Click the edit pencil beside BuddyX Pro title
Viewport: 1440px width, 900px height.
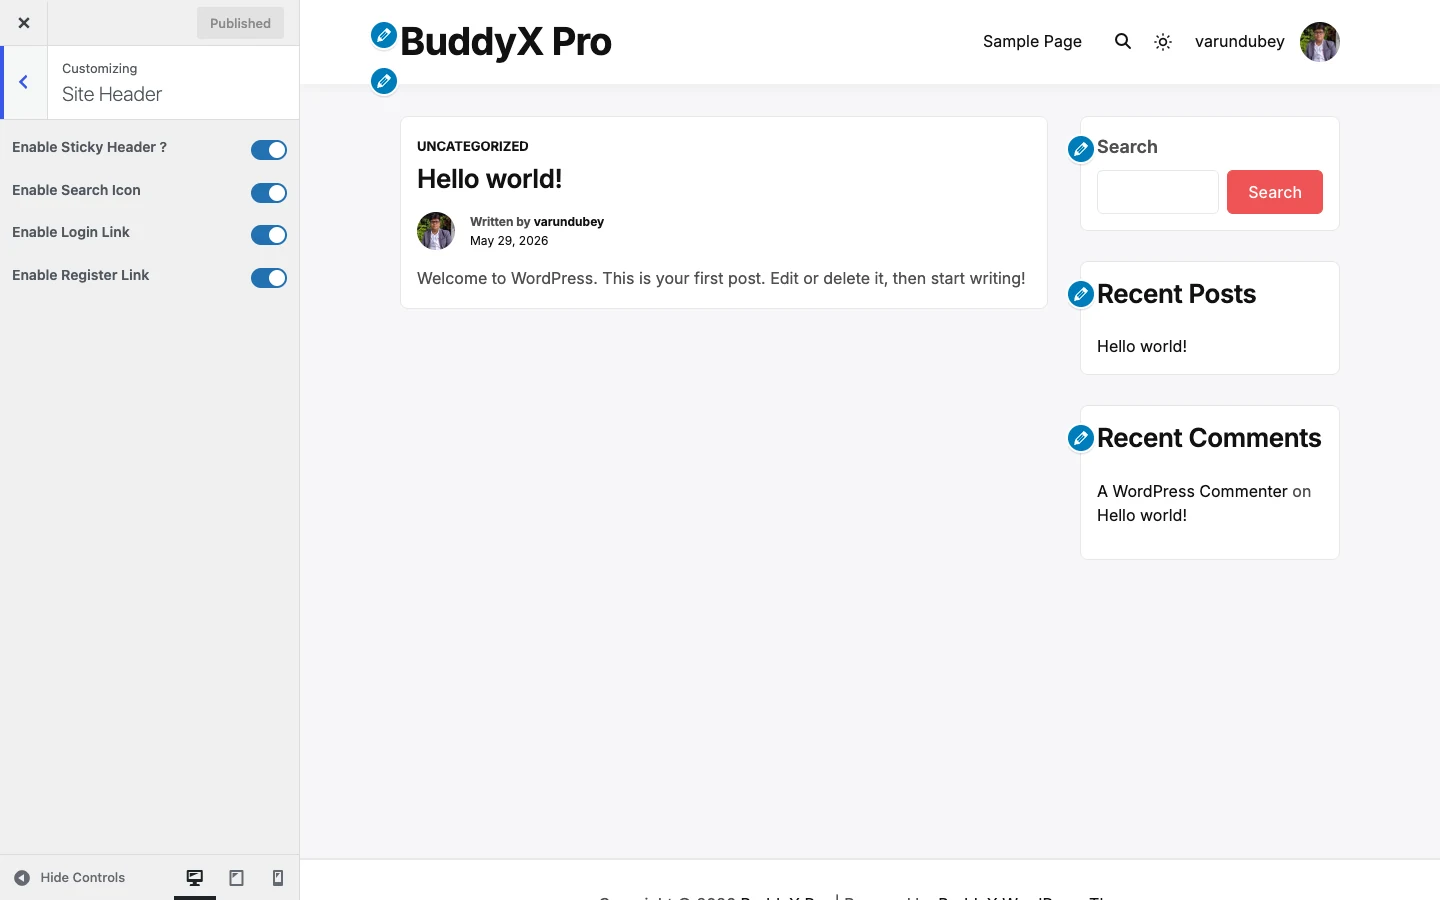tap(384, 36)
